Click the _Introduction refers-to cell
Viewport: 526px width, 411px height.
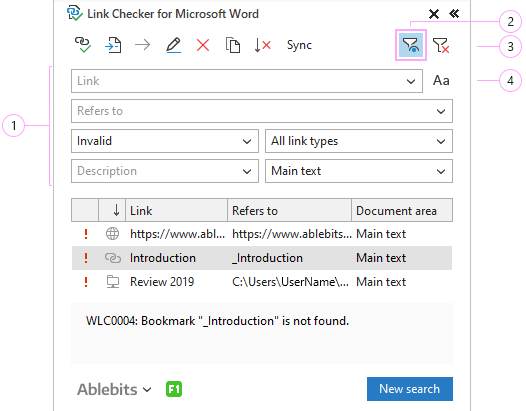tap(267, 258)
